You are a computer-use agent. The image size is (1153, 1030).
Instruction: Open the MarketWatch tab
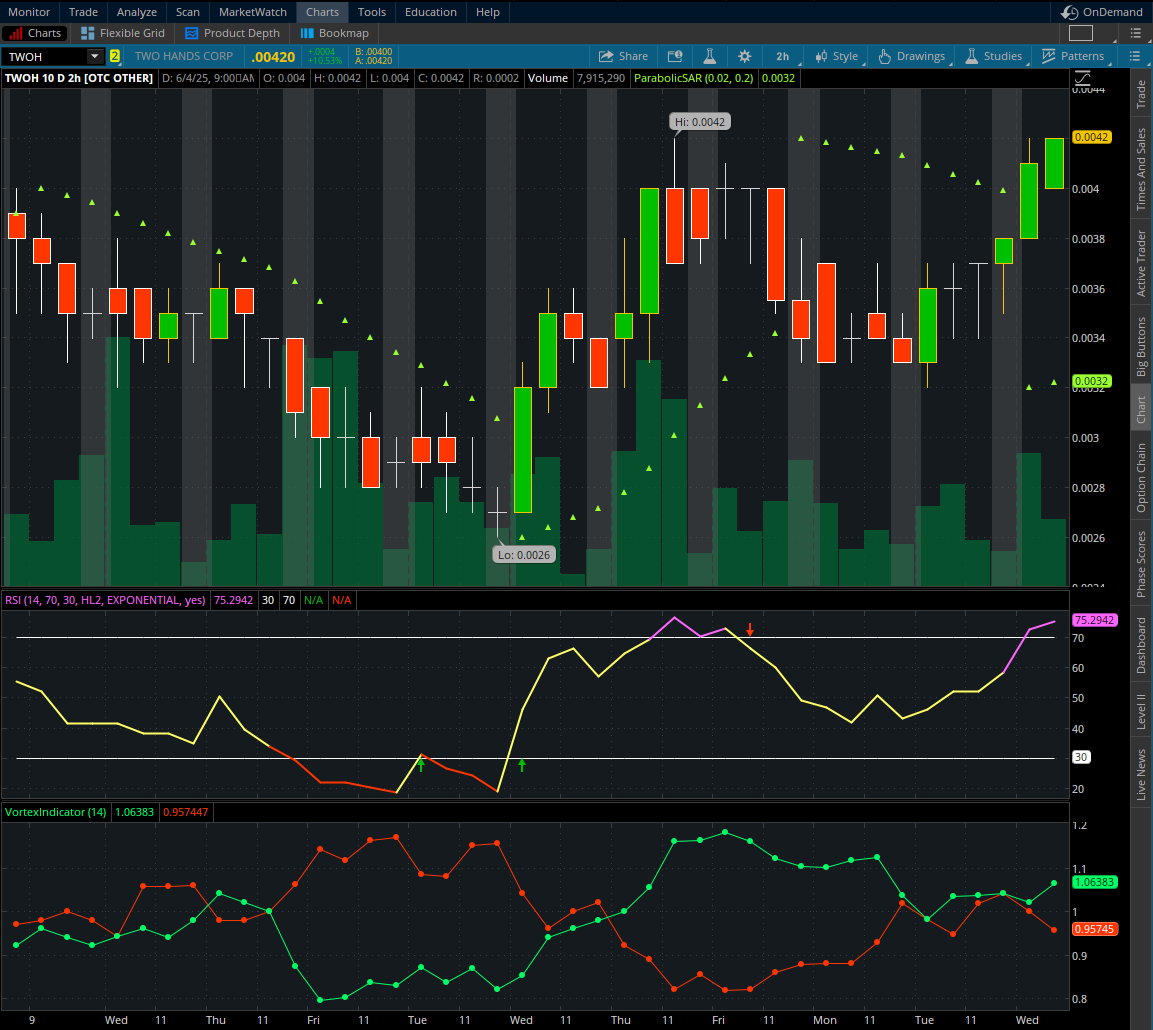coord(253,12)
